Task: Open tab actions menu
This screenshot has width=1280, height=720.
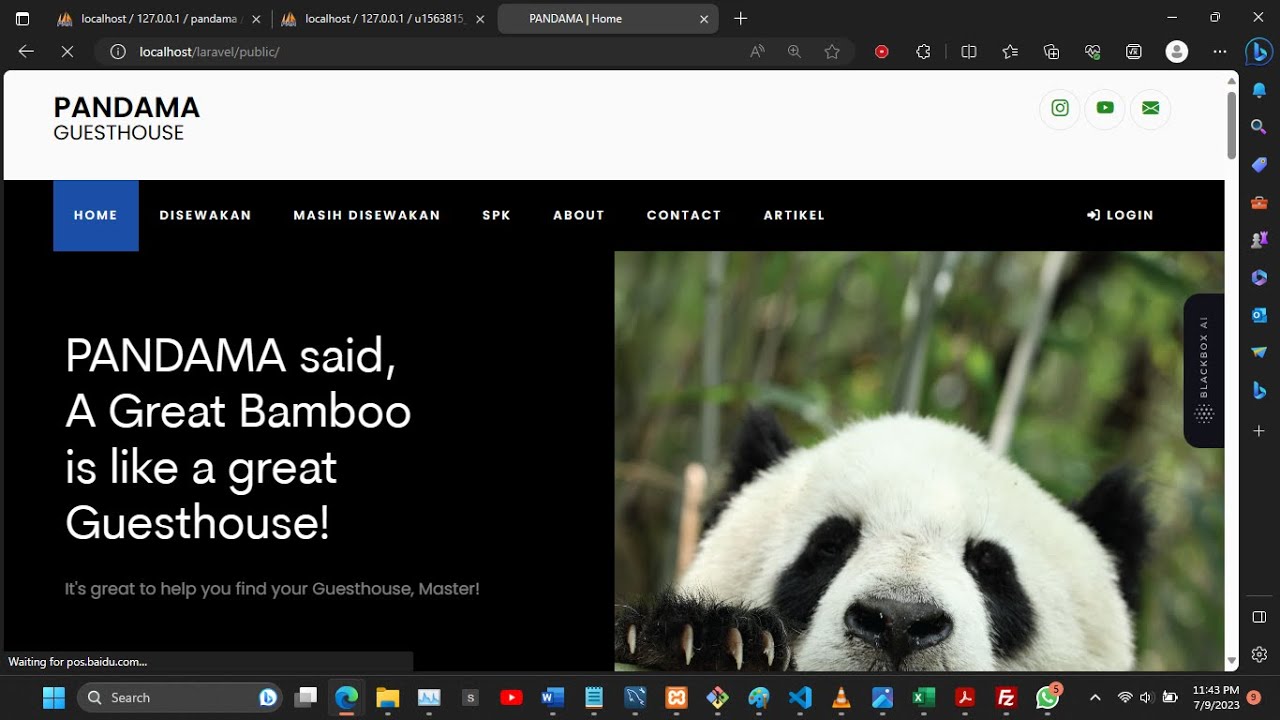Action: pos(22,18)
